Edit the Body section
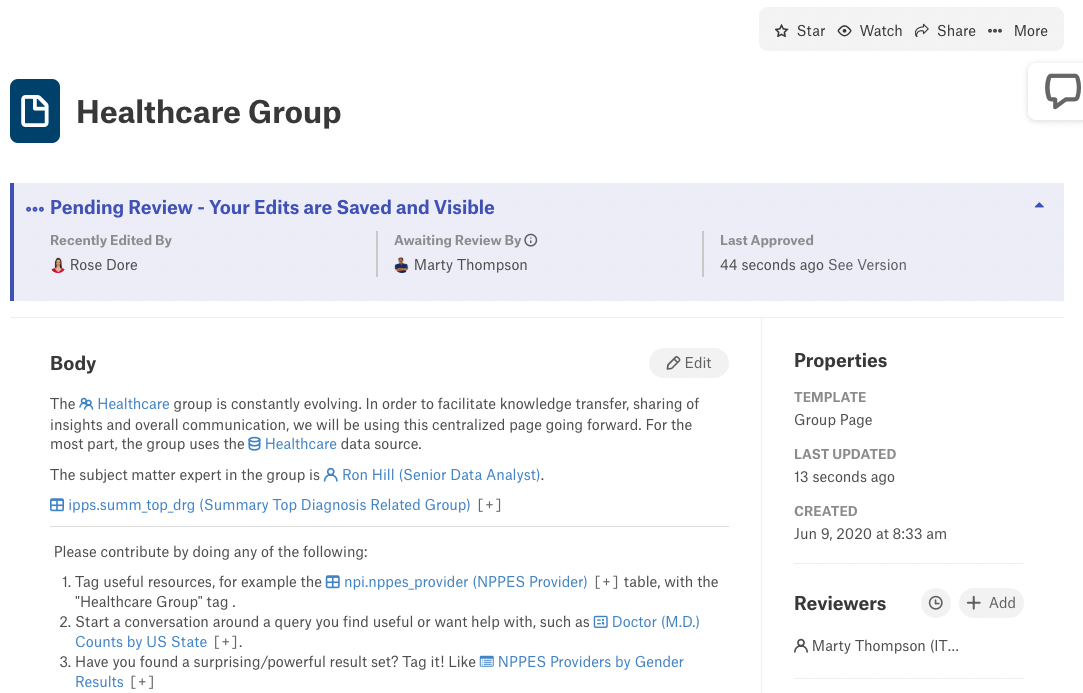 (x=689, y=363)
